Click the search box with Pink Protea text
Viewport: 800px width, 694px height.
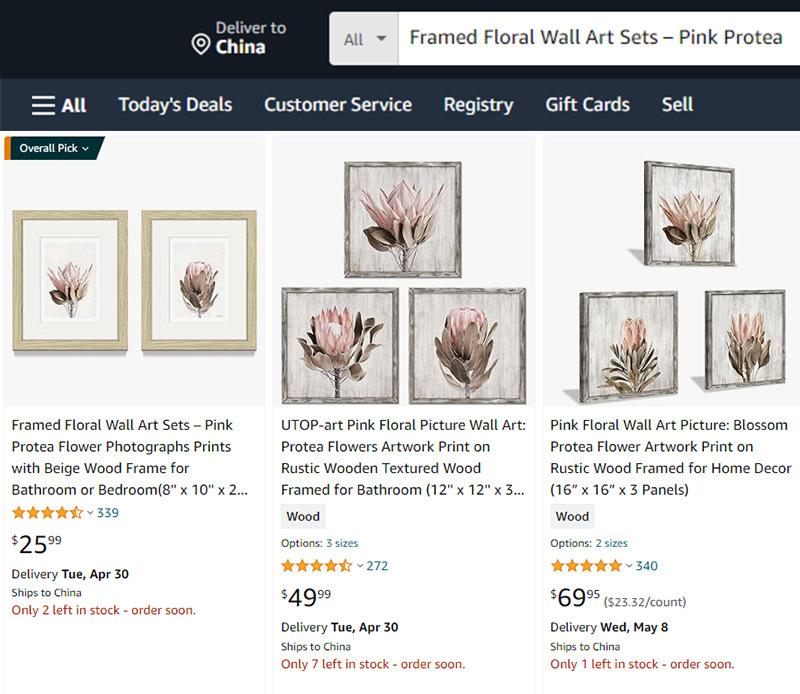coord(599,39)
